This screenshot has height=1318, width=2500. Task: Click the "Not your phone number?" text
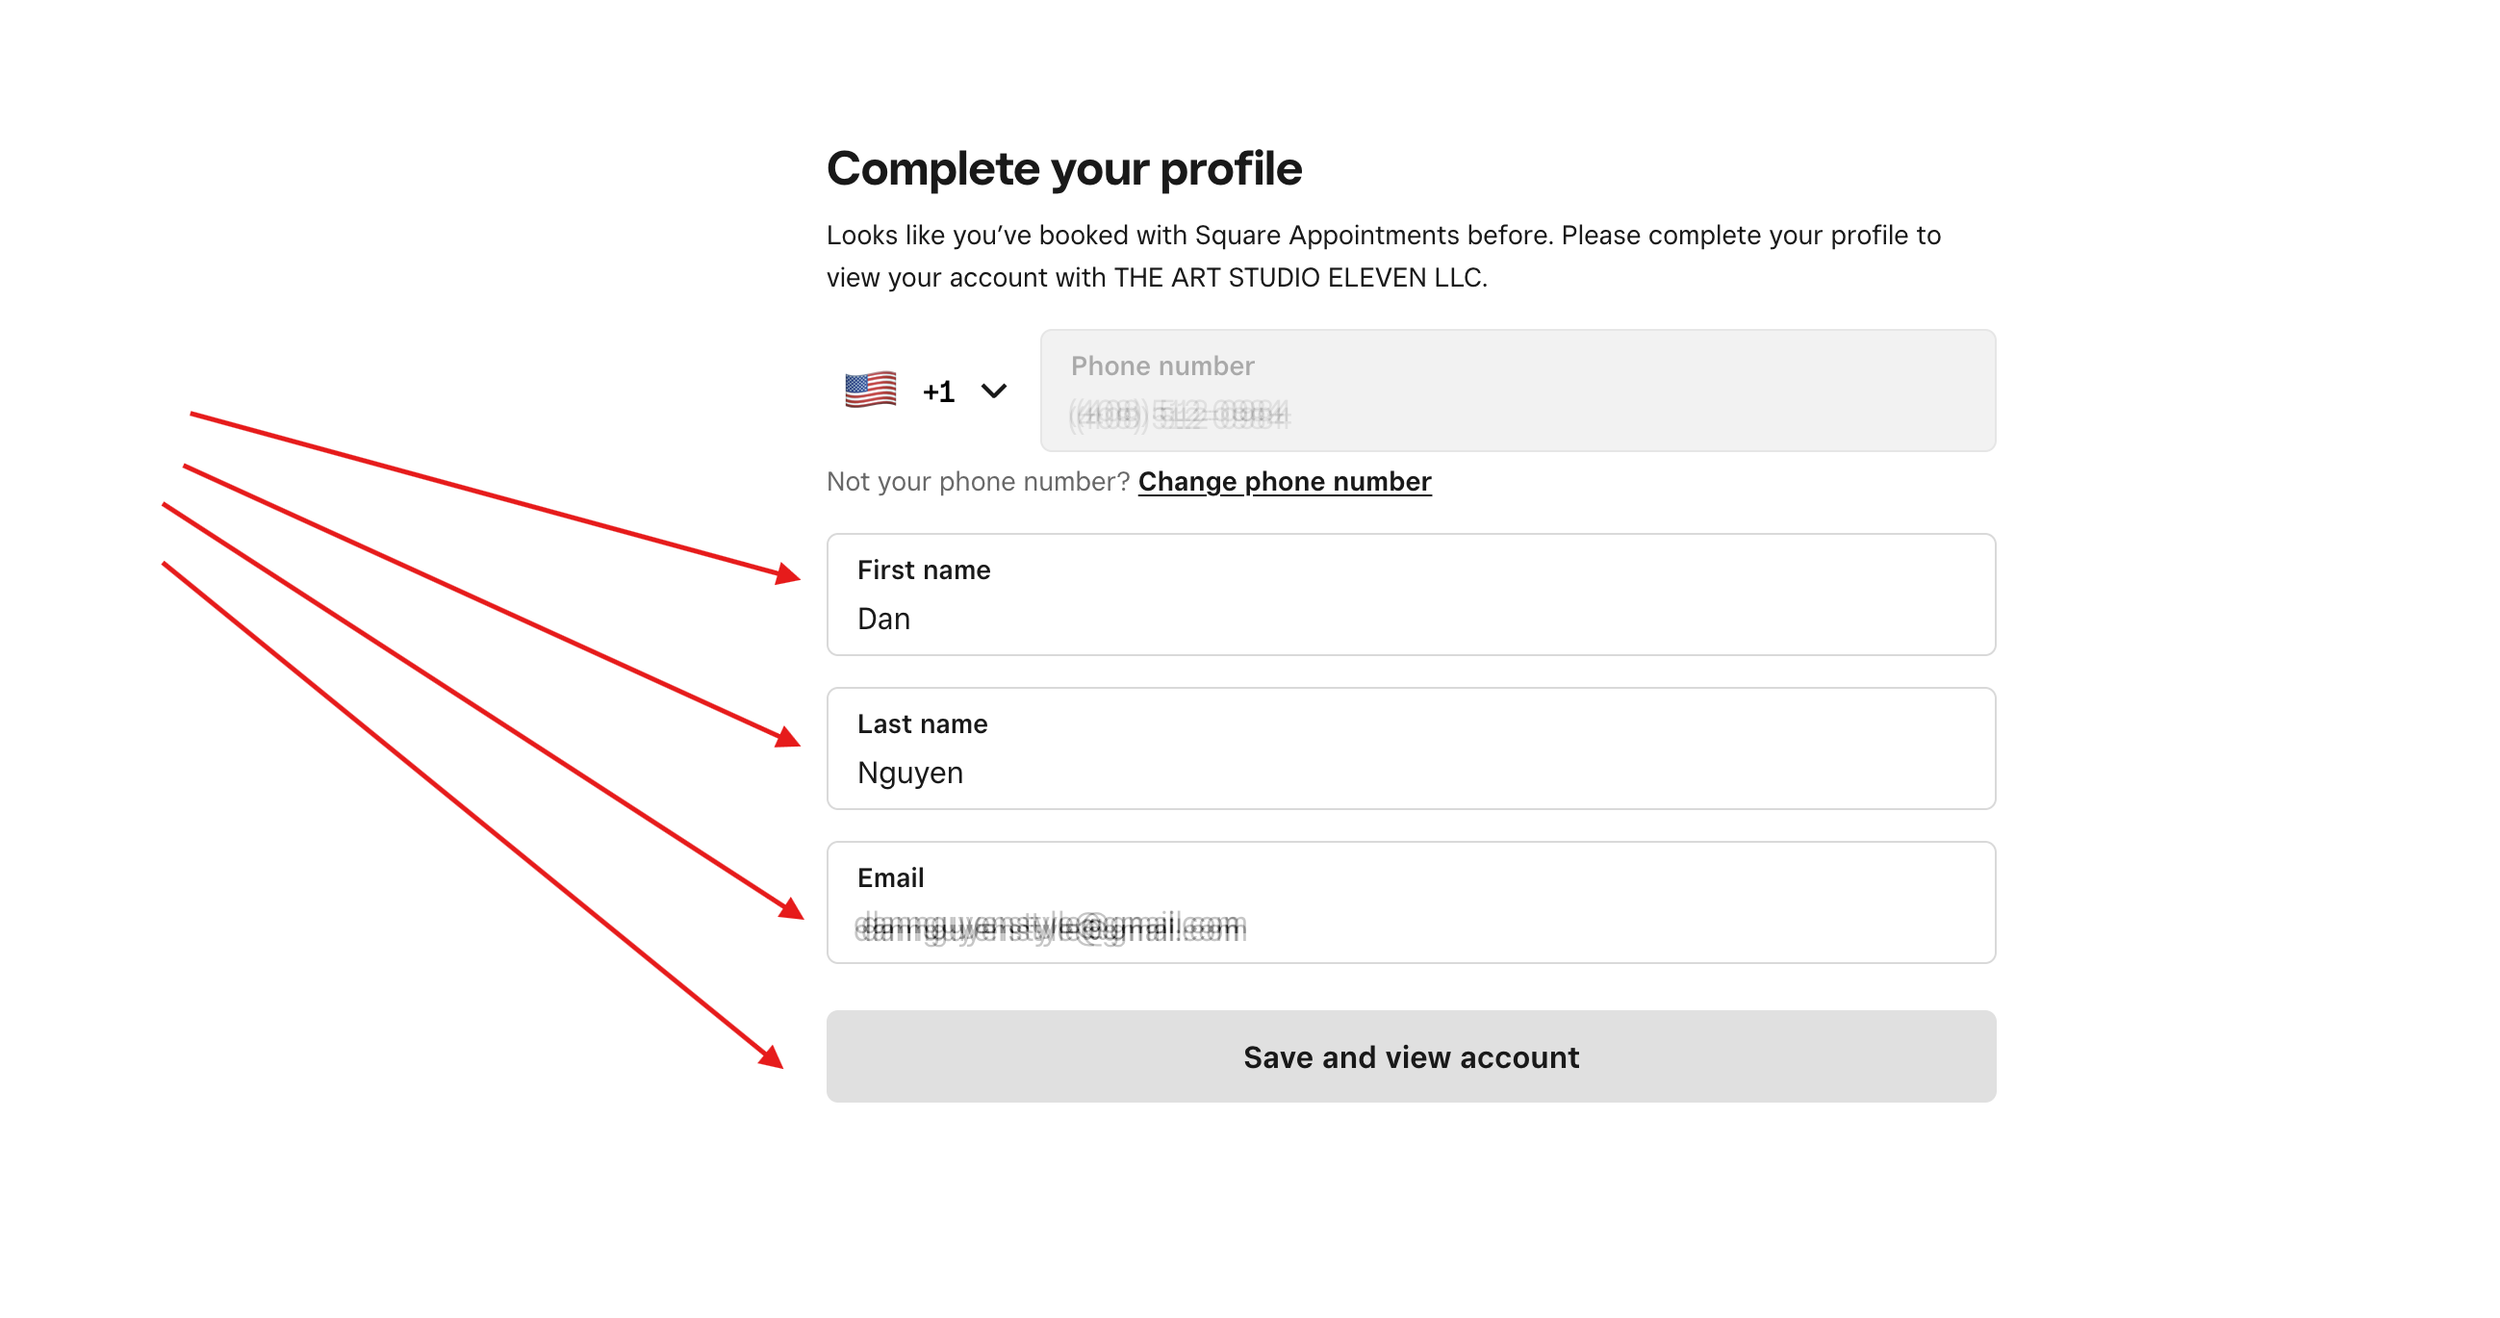point(977,482)
